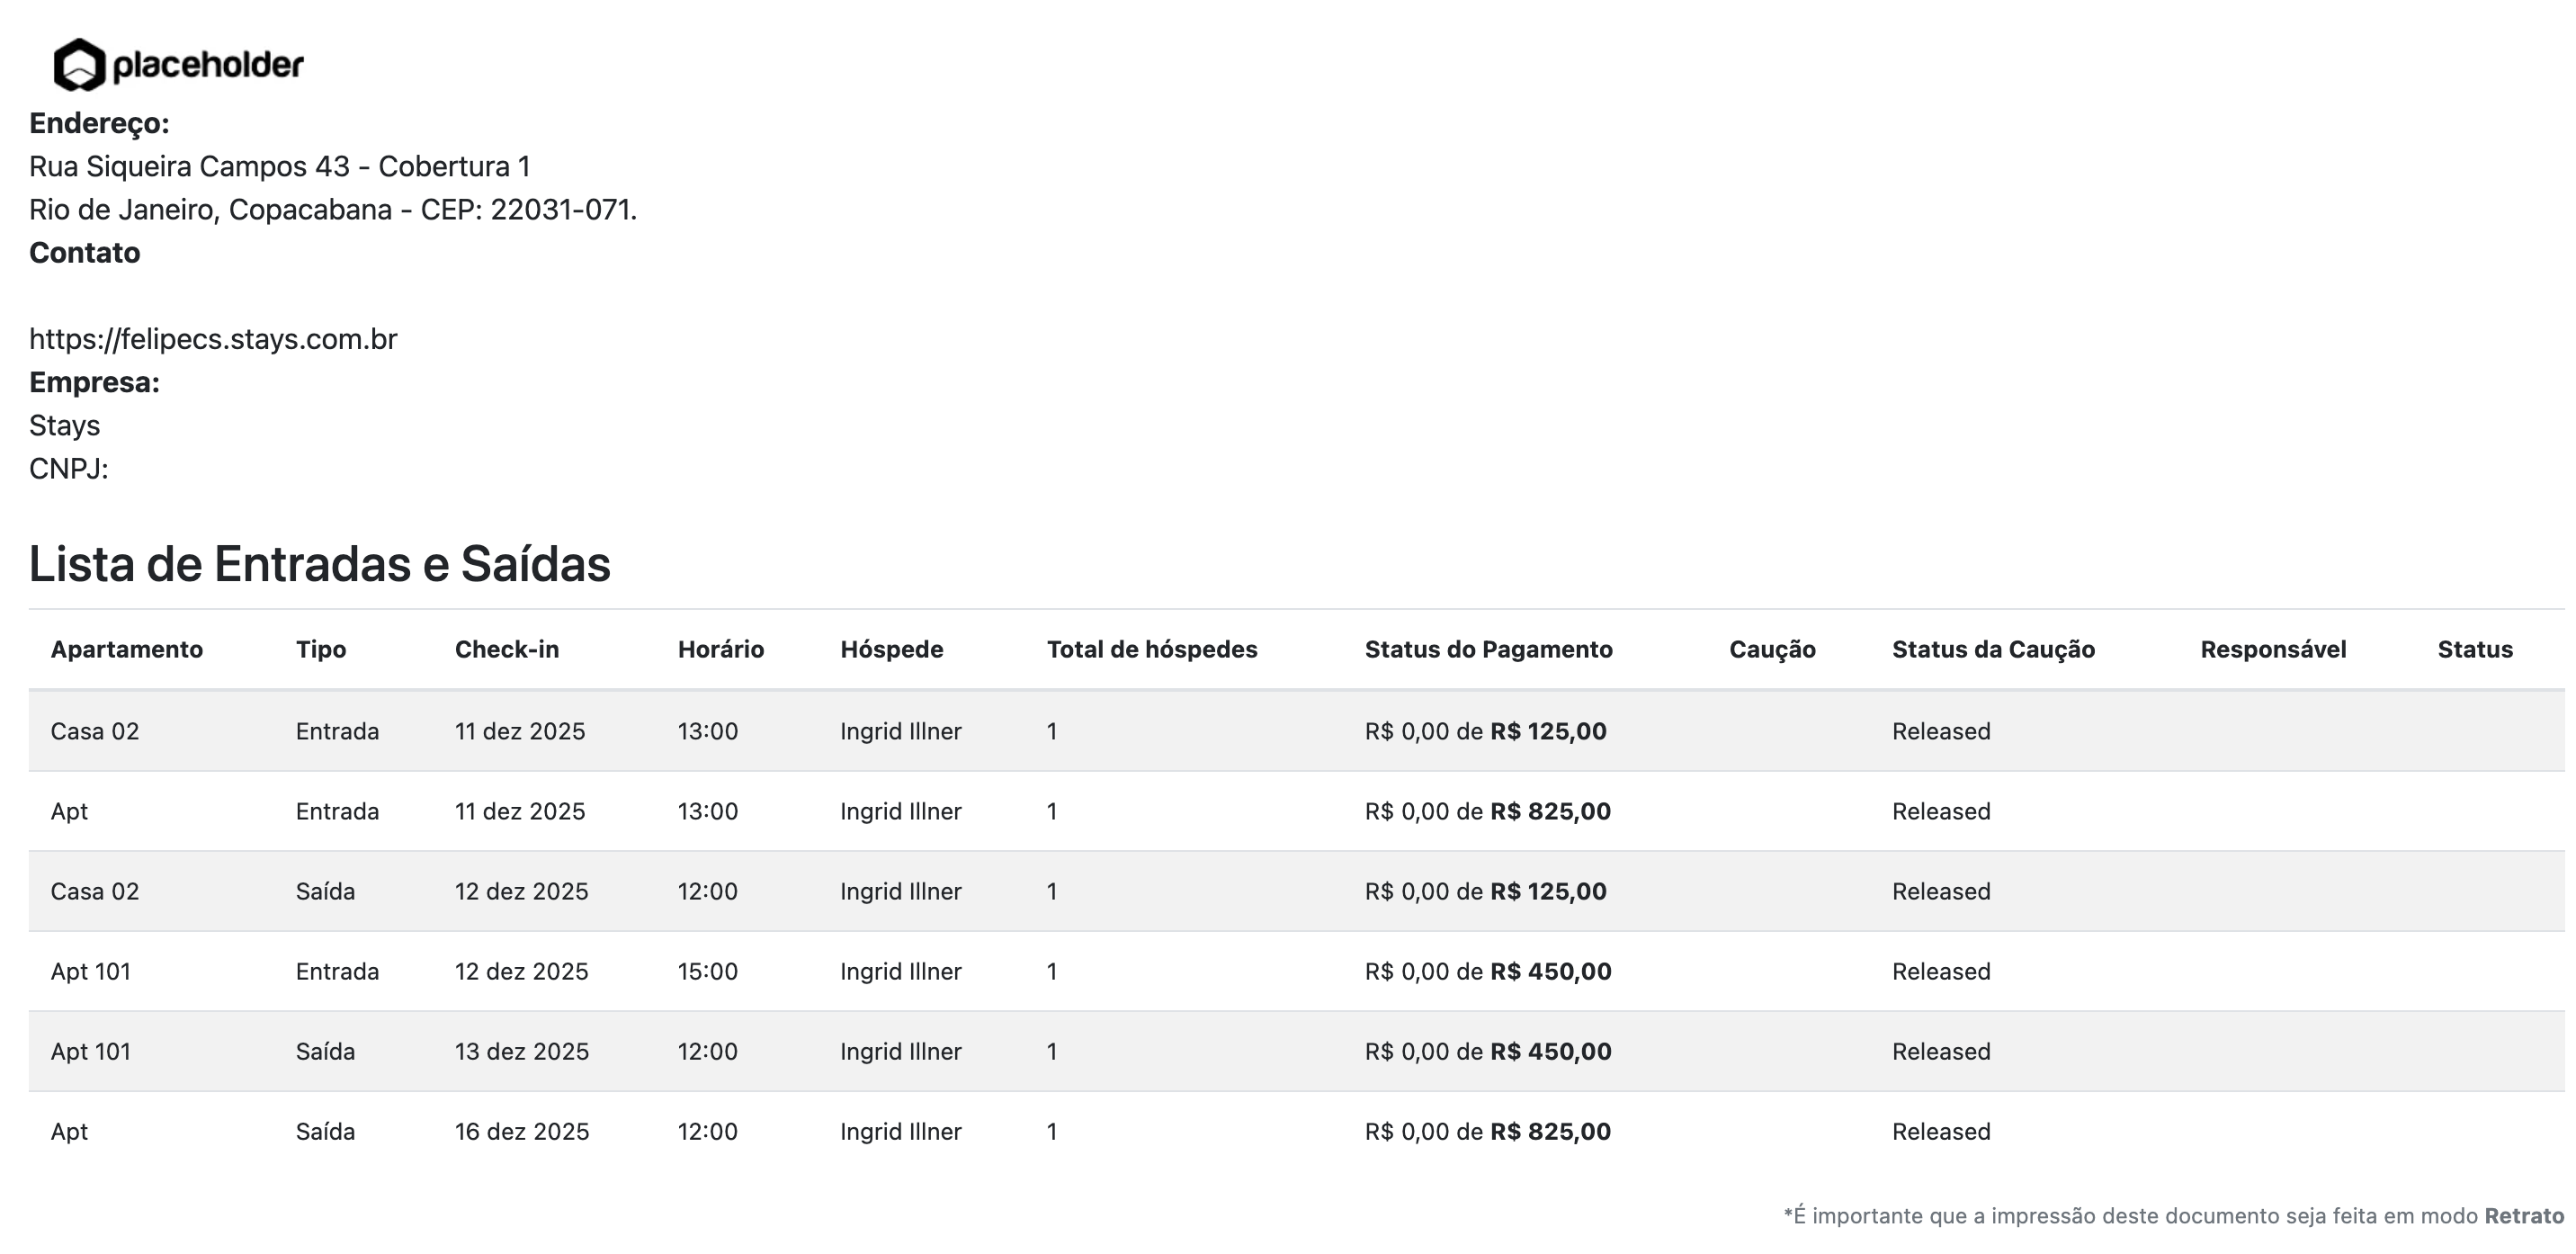Click the Horário column header

pyautogui.click(x=721, y=649)
